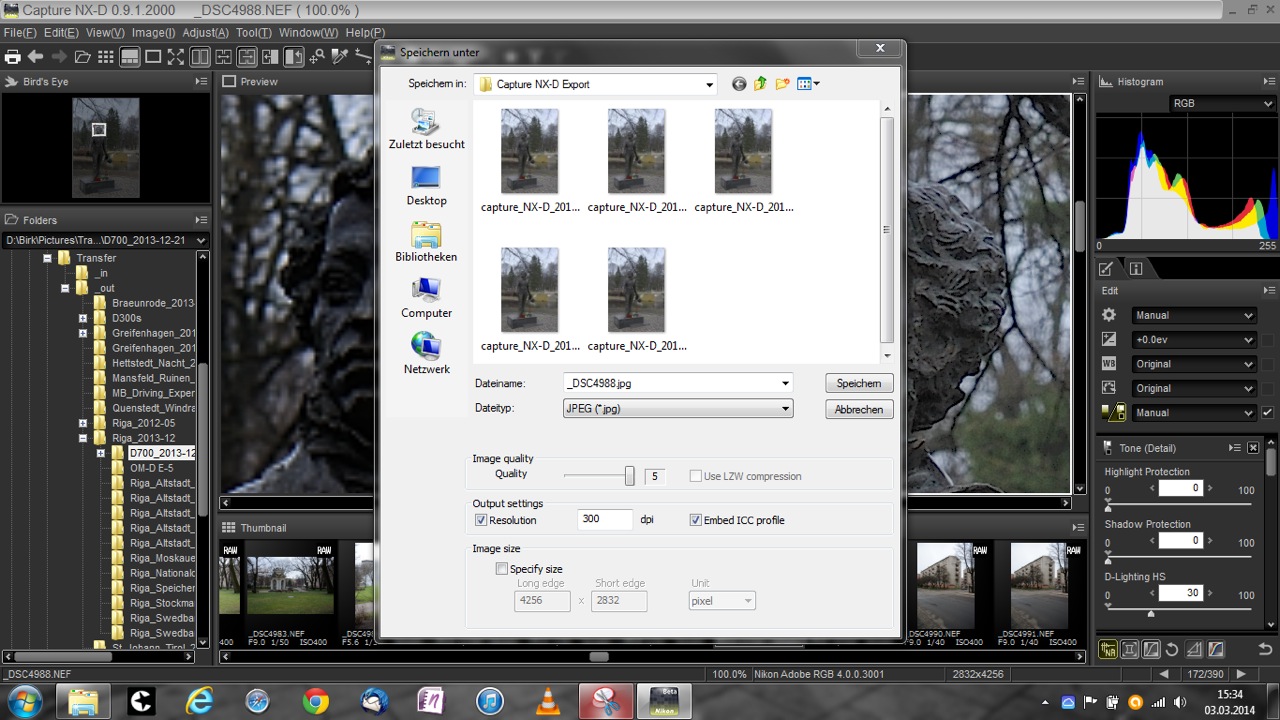This screenshot has width=1280, height=720.
Task: Open the File(F) menu
Action: click(20, 33)
